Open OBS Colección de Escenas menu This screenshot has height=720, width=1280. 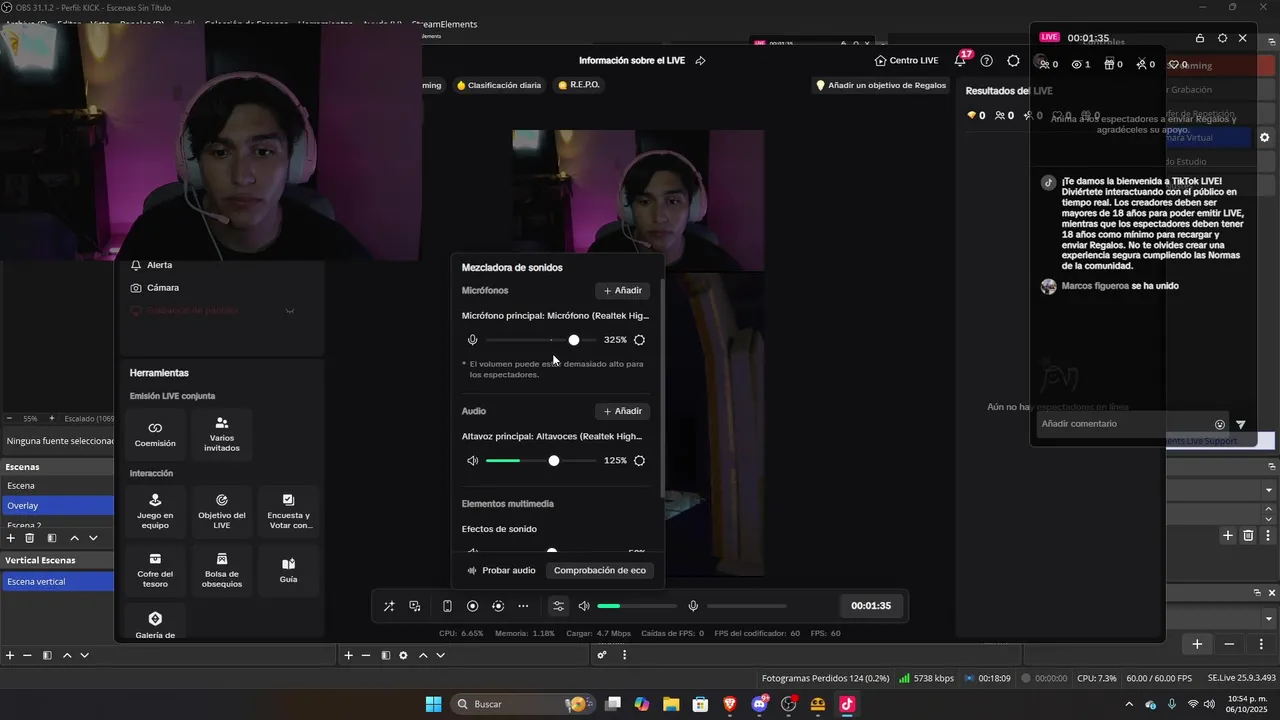[245, 24]
